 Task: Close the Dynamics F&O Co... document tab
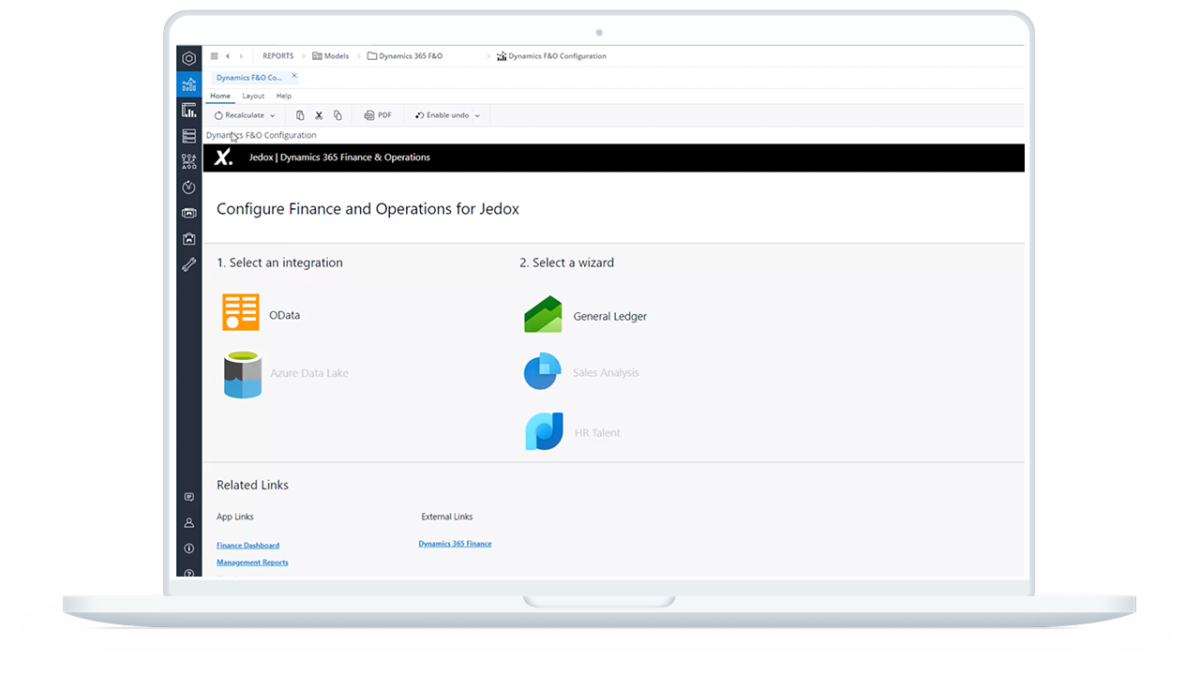[x=294, y=76]
